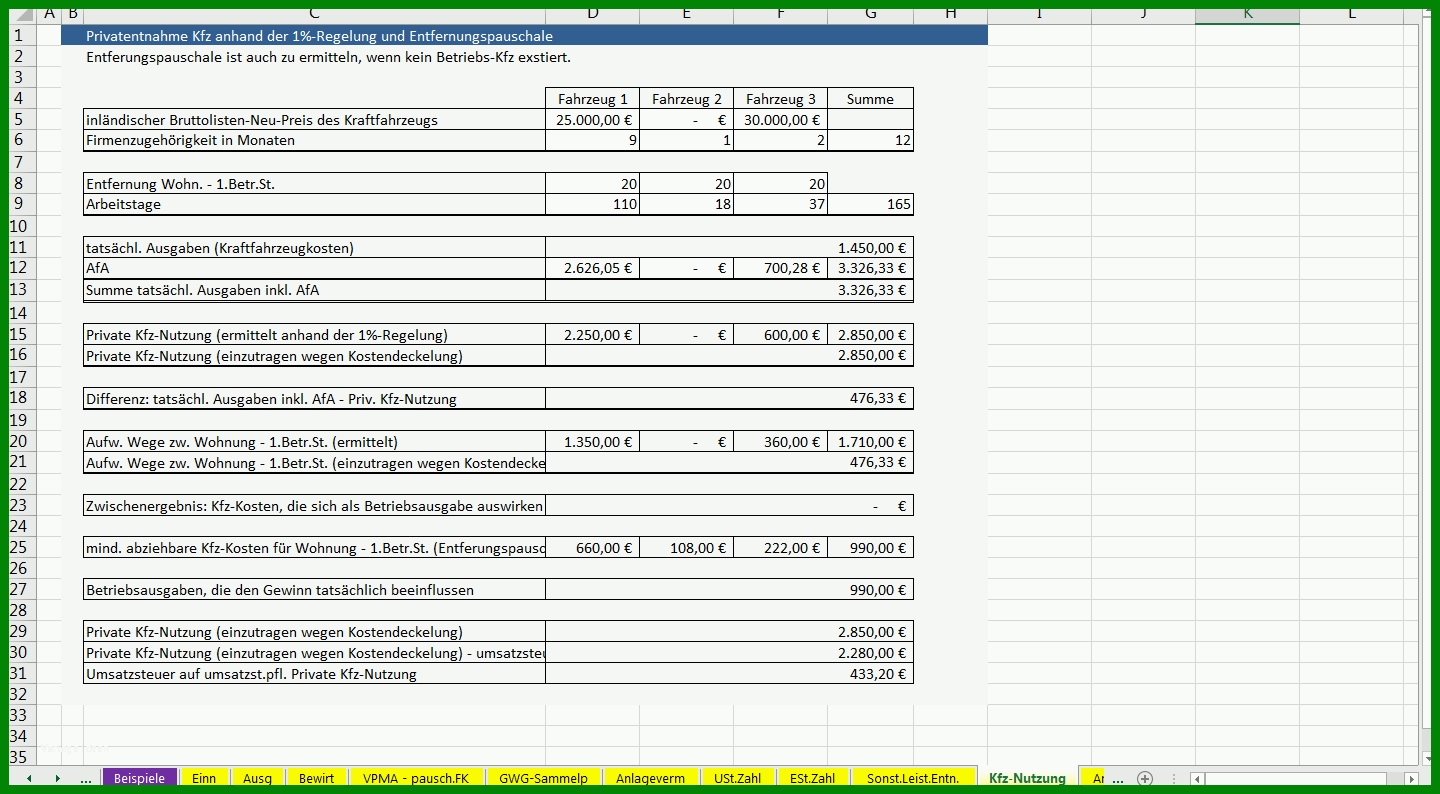Click the 'Differenz: tatsächl. Ausgaben inkl. AfA' label
The width and height of the screenshot is (1440, 794).
(x=314, y=399)
